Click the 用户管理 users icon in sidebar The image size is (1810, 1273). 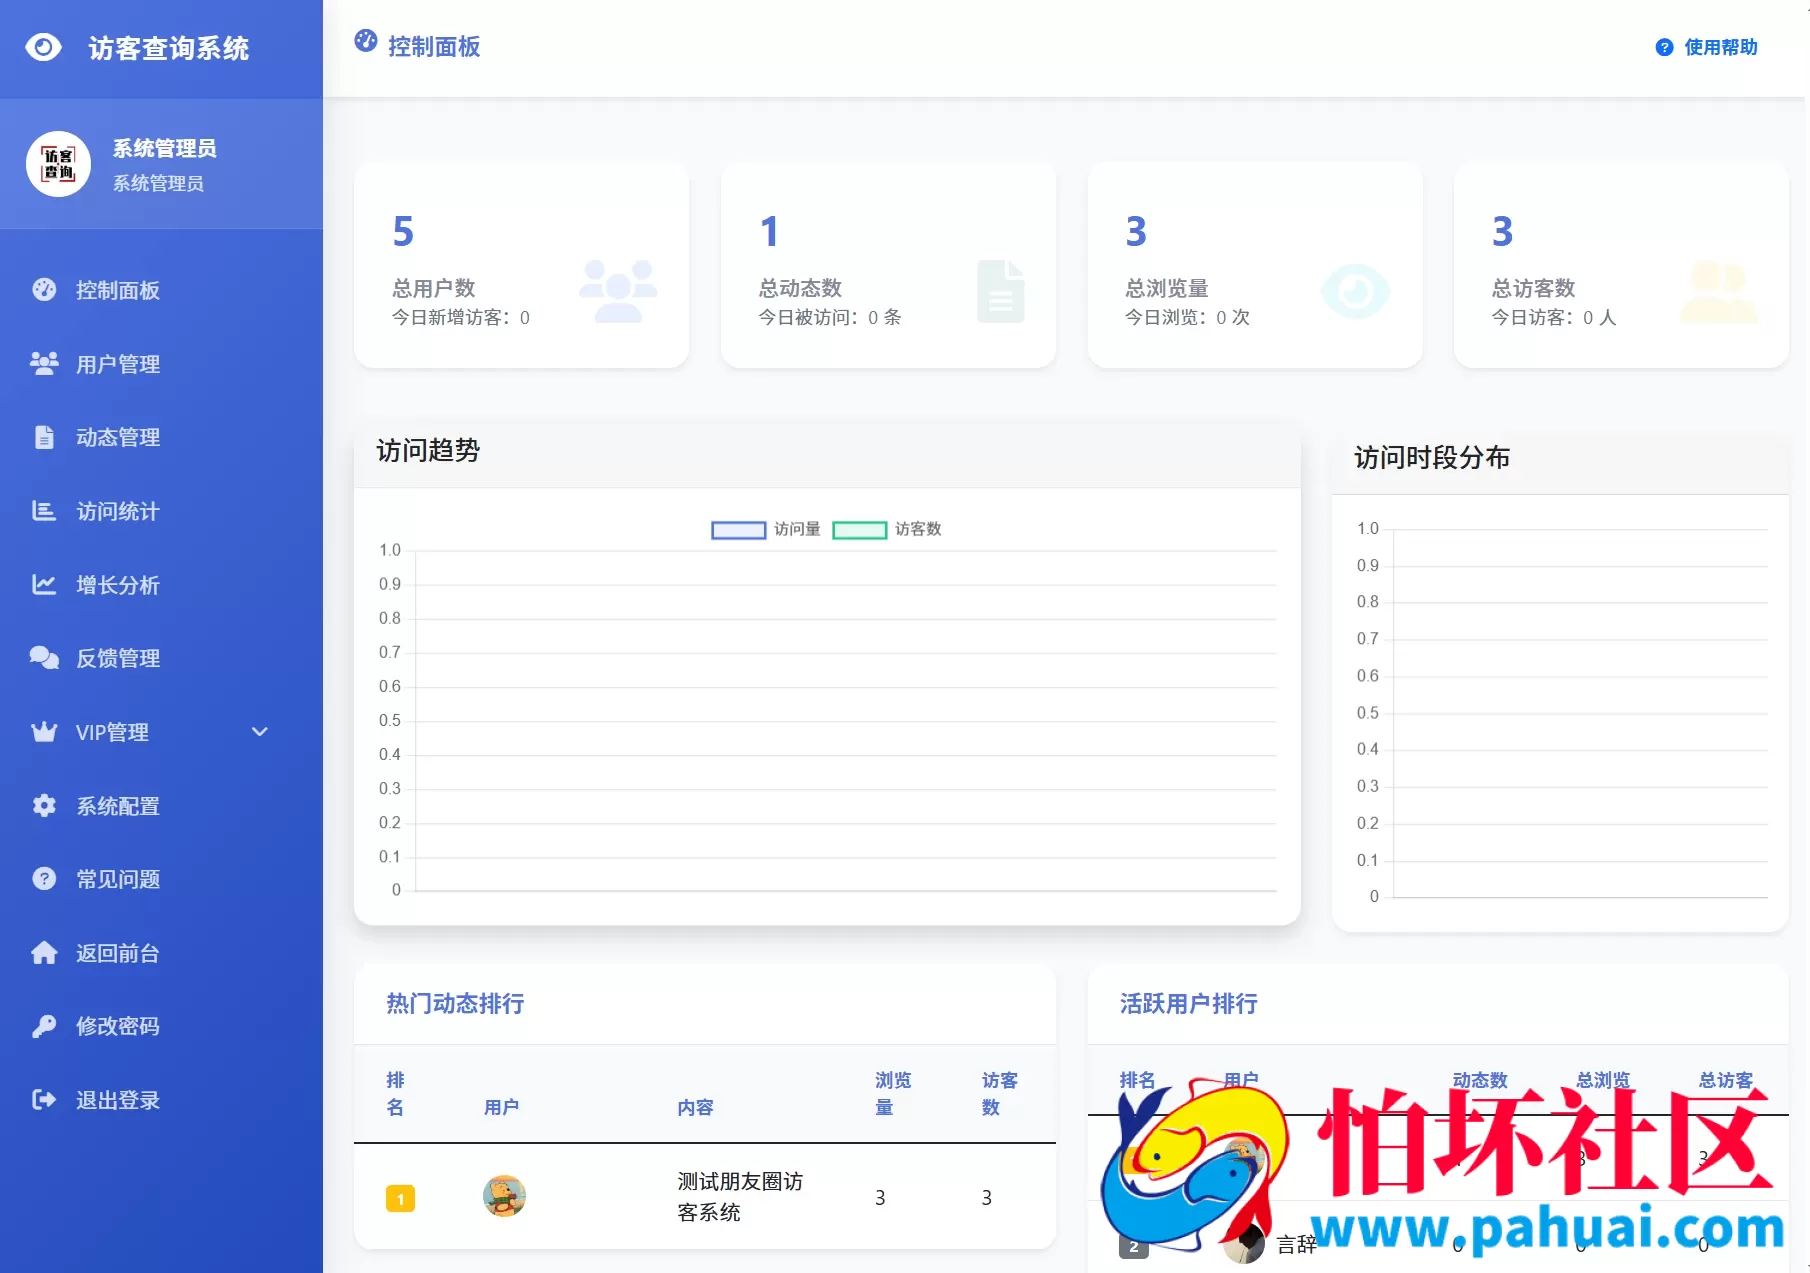[44, 363]
